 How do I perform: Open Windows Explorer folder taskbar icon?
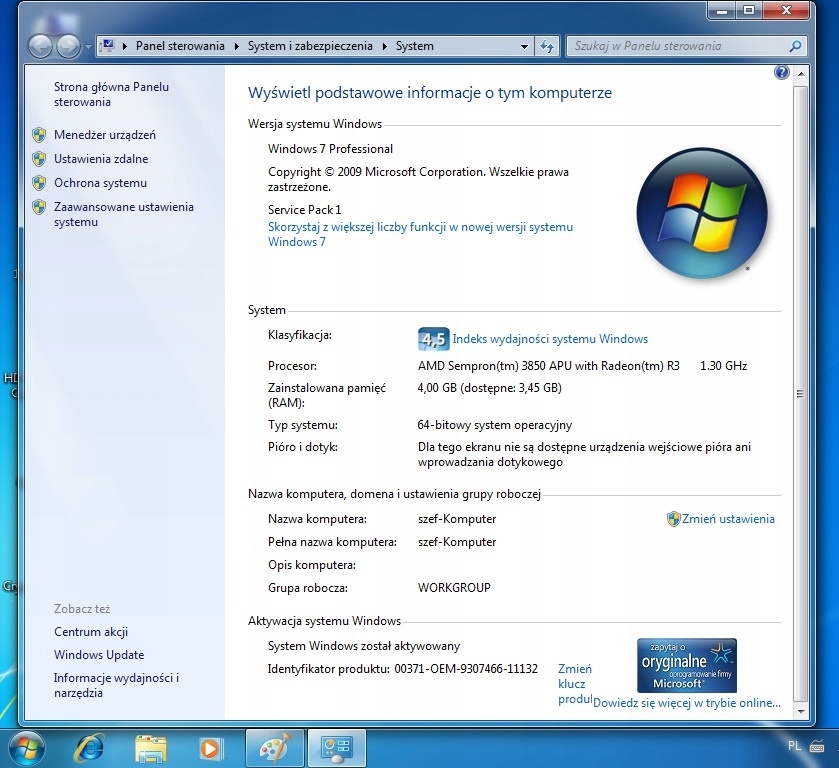tap(150, 748)
